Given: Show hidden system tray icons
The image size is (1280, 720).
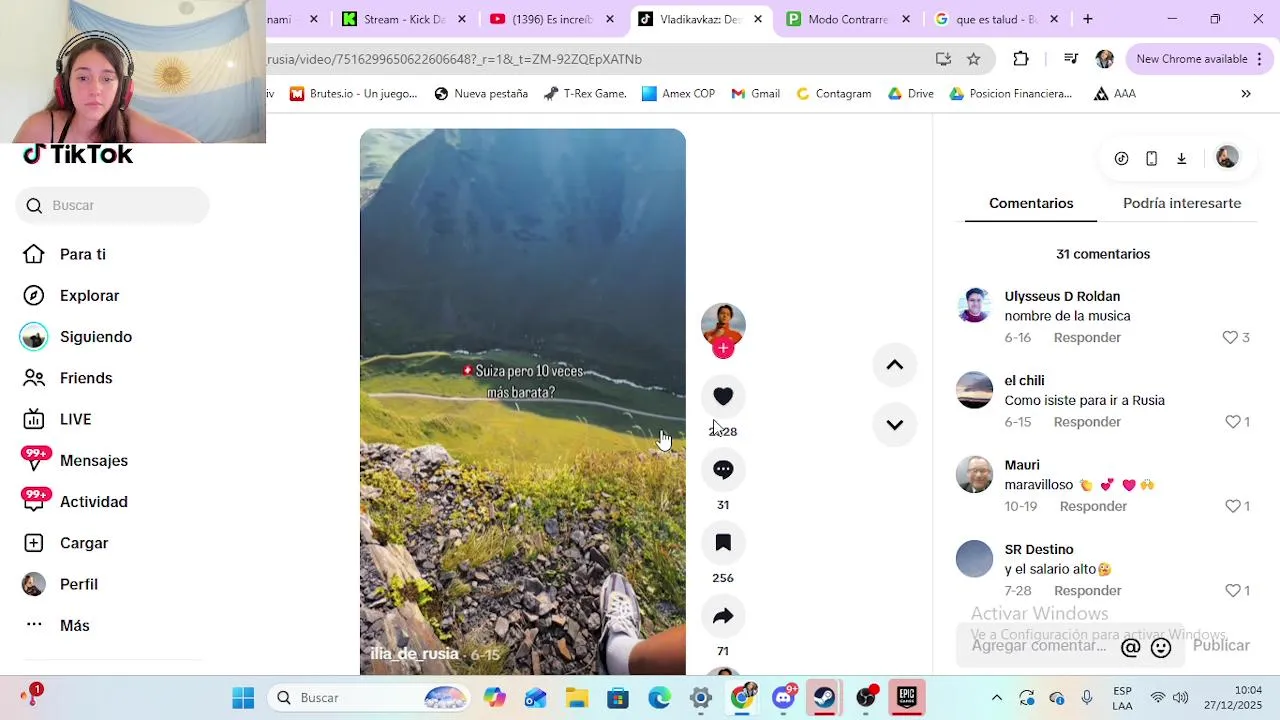Looking at the screenshot, I should [996, 698].
